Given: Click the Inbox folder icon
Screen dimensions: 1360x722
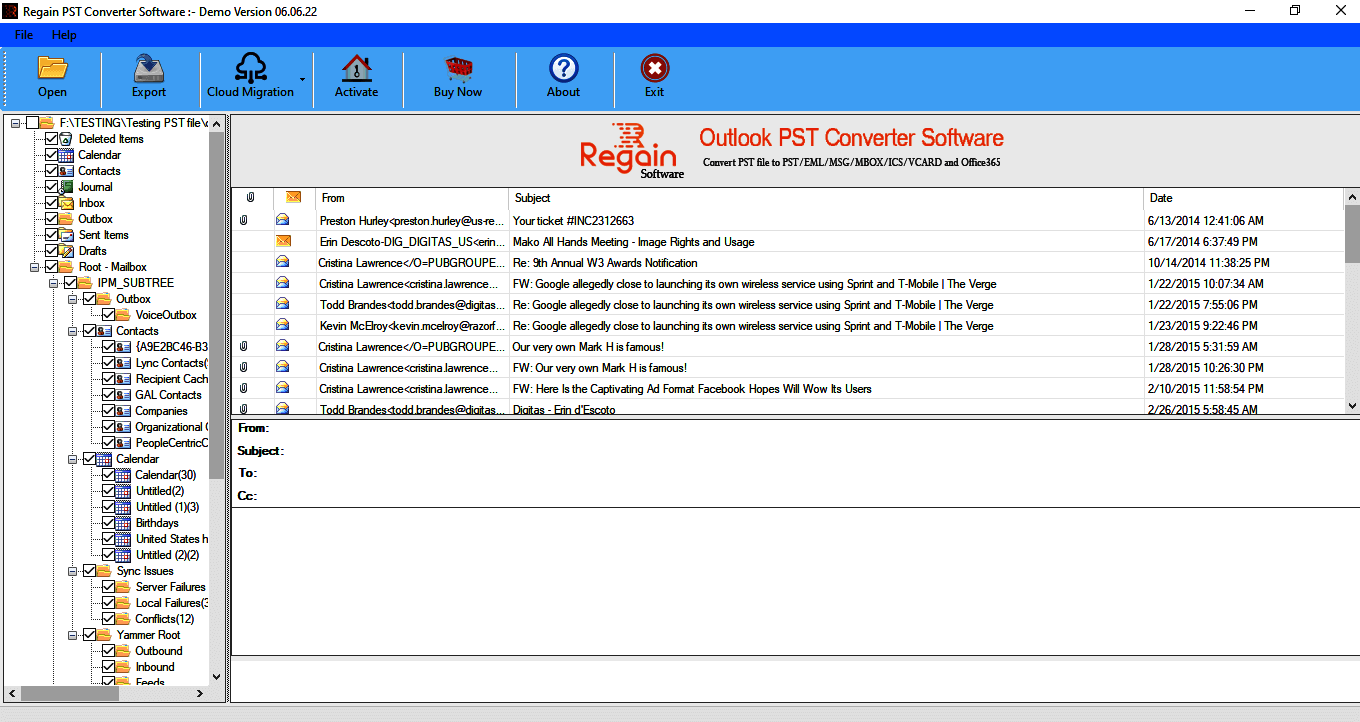Looking at the screenshot, I should click(x=67, y=203).
